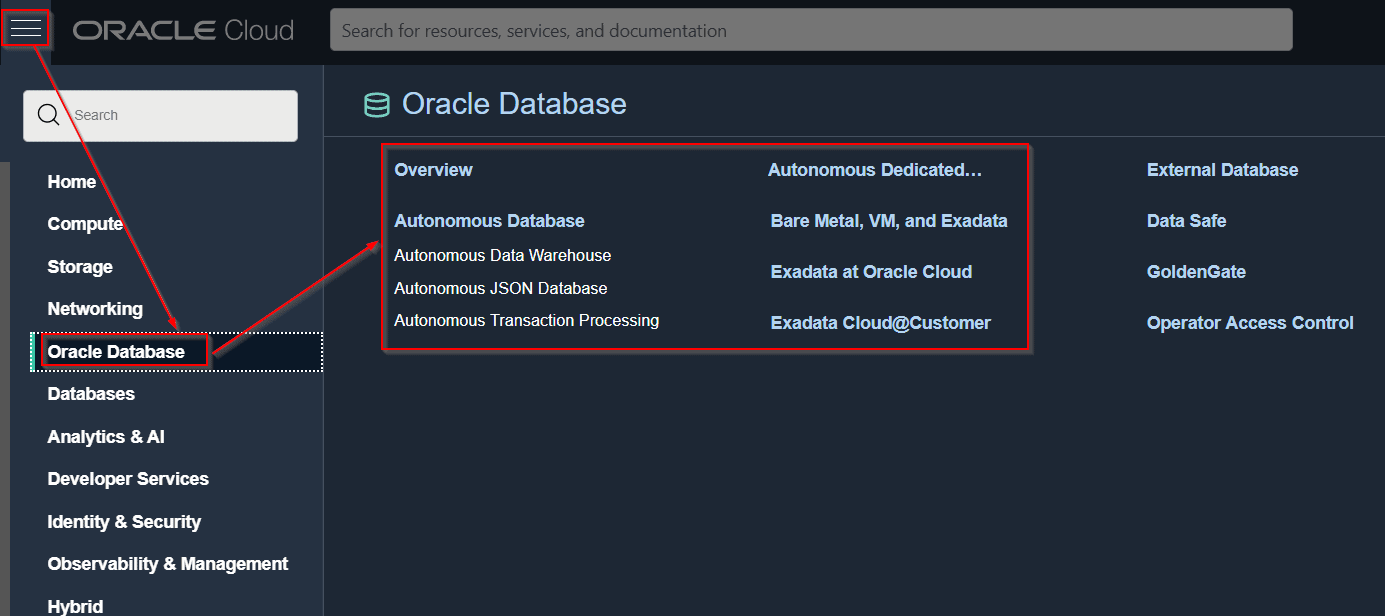Image resolution: width=1385 pixels, height=616 pixels.
Task: Click the Oracle Database heading icon
Action: coord(376,105)
